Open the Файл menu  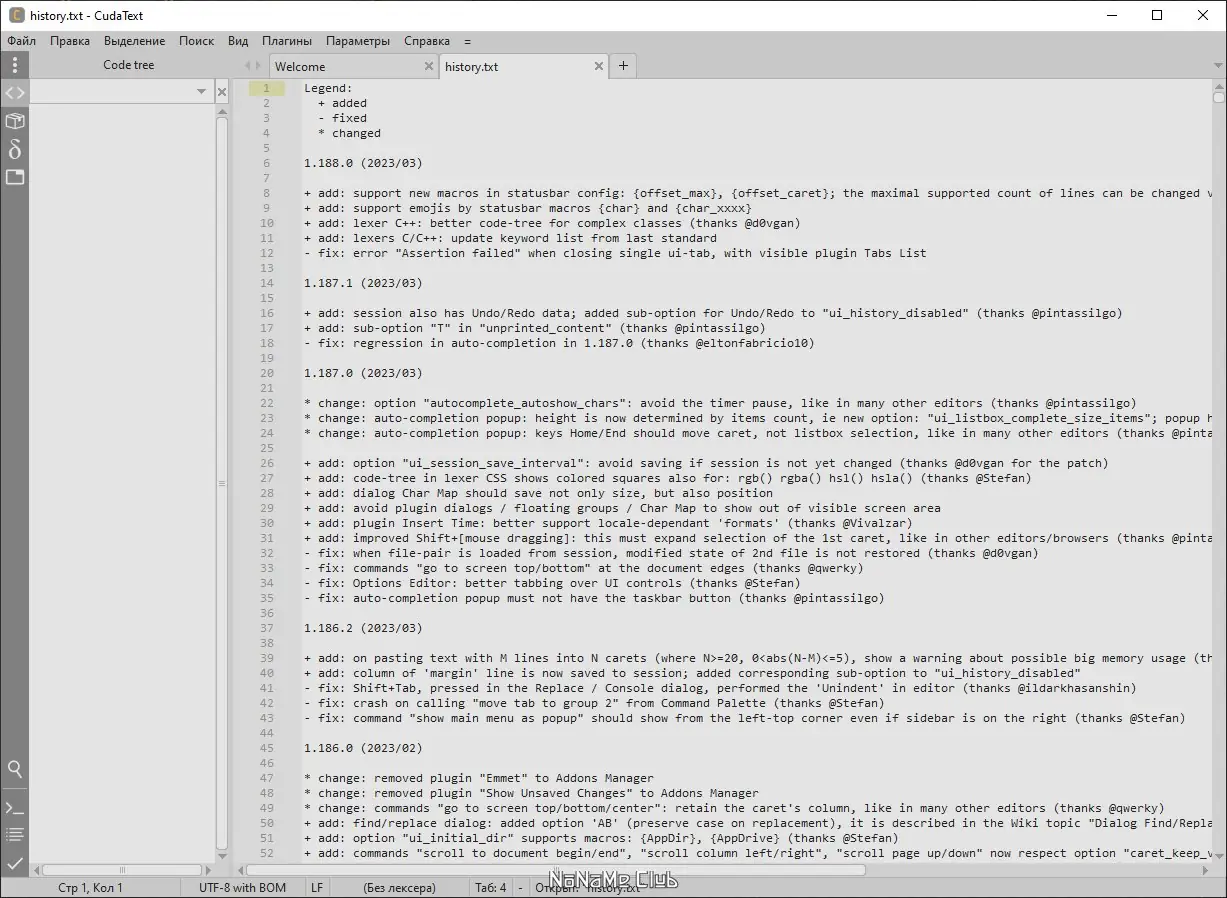click(21, 41)
